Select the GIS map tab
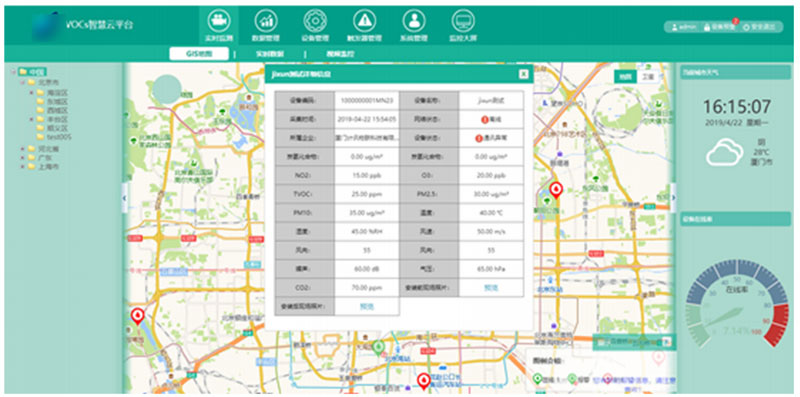Image resolution: width=800 pixels, height=397 pixels. pos(199,54)
